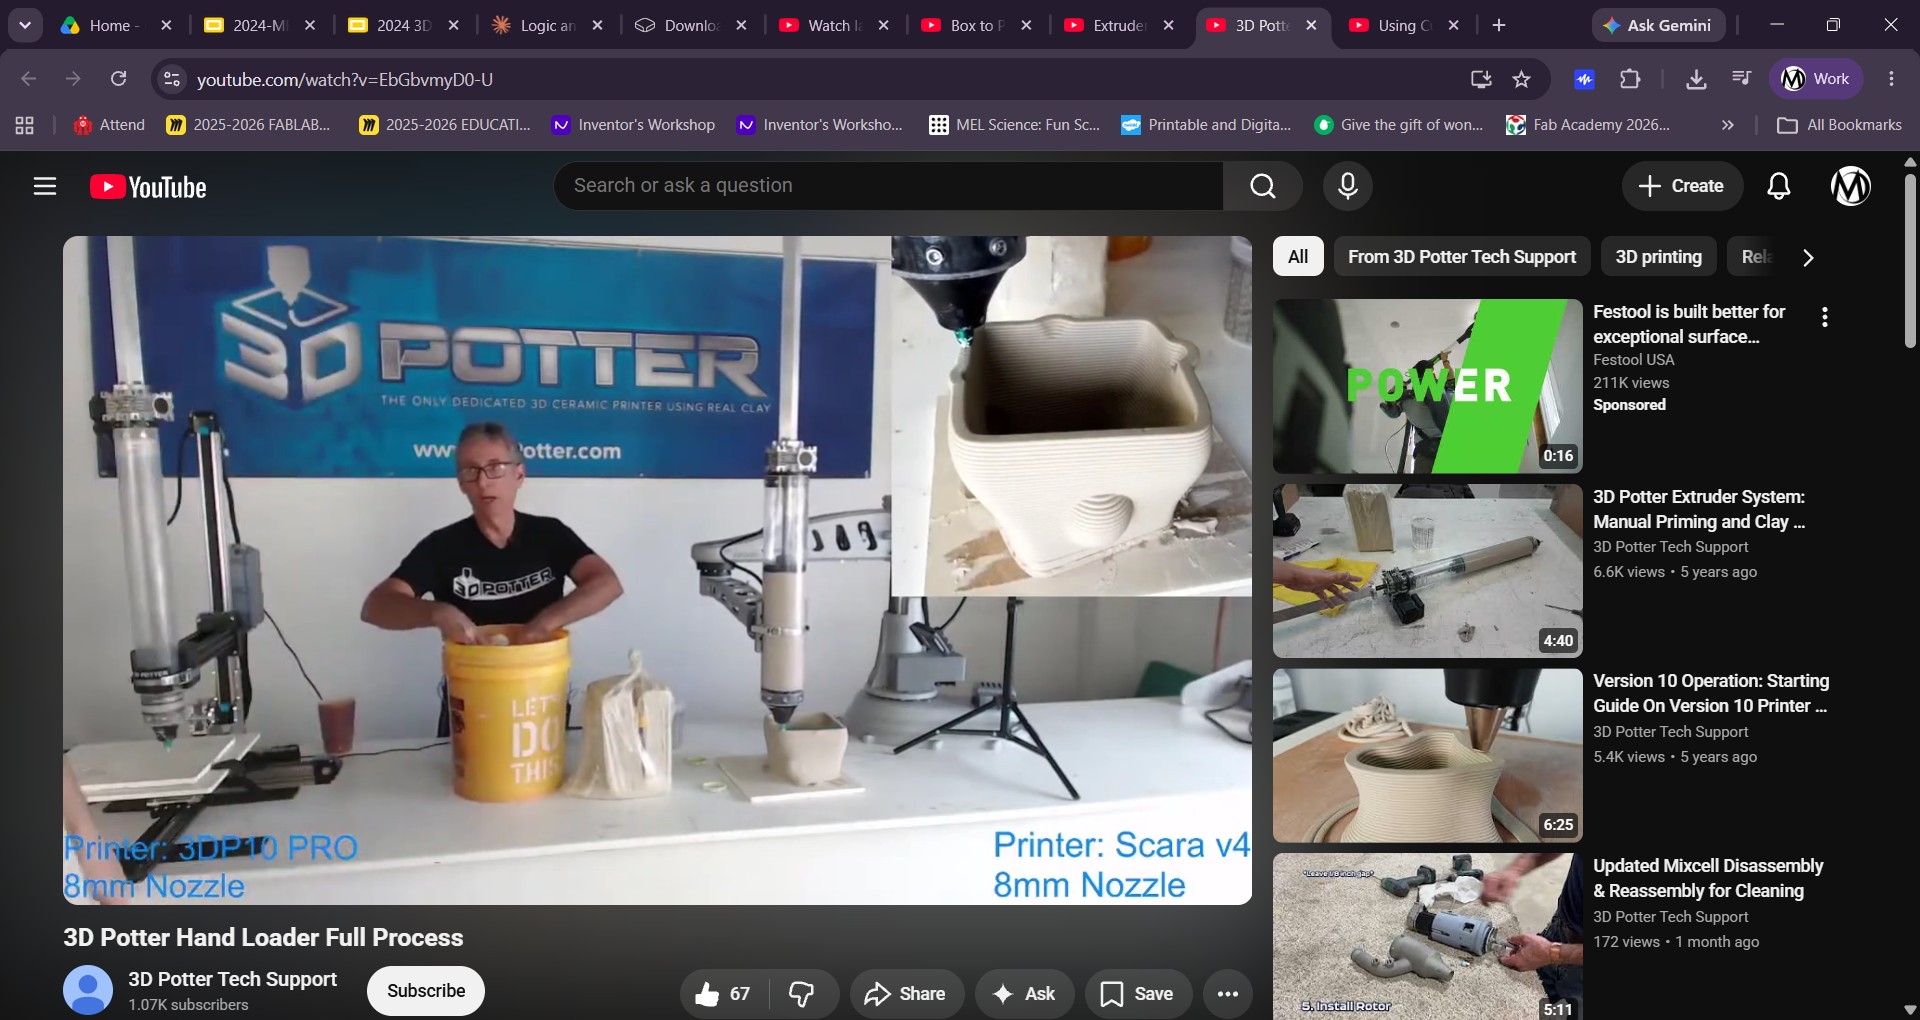View site information icon in address bar

pyautogui.click(x=172, y=79)
